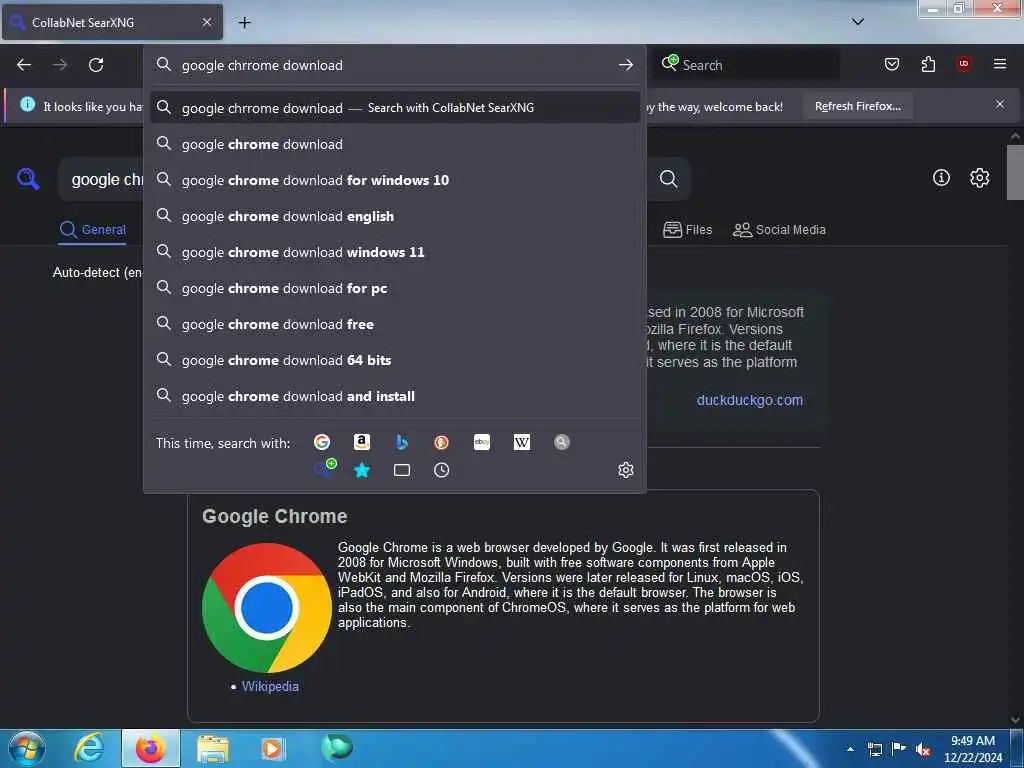Open SearXNG preferences gear icon
This screenshot has height=768, width=1024.
980,178
